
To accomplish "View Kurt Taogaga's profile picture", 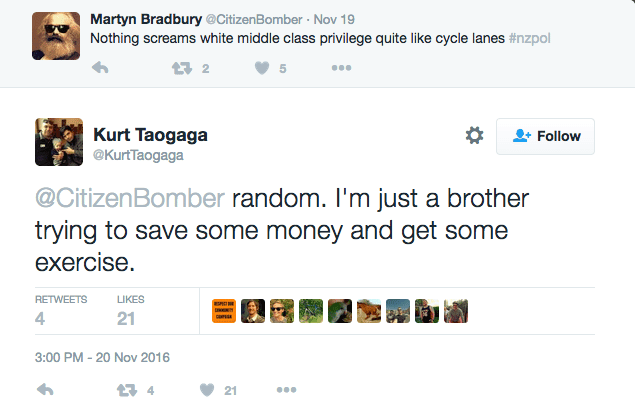I will 58,142.
